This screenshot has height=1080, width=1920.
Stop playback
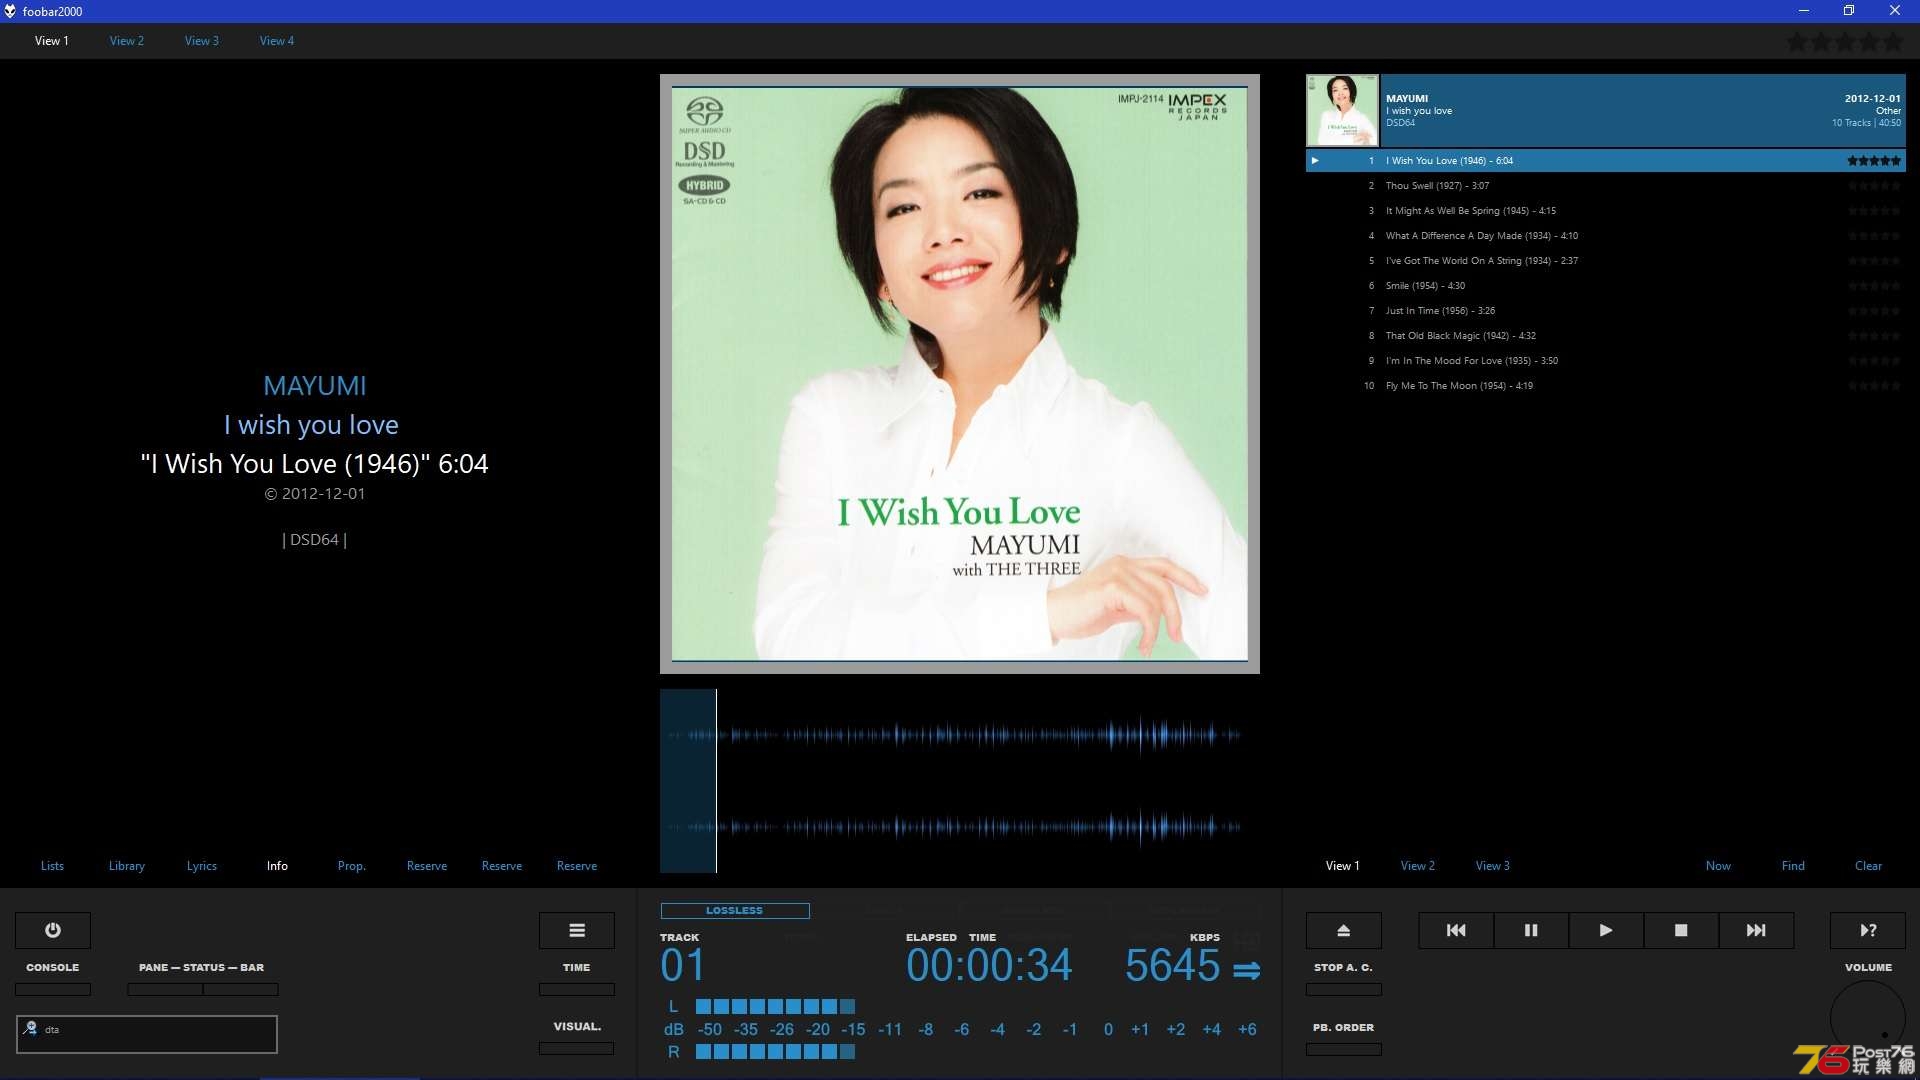1681,930
